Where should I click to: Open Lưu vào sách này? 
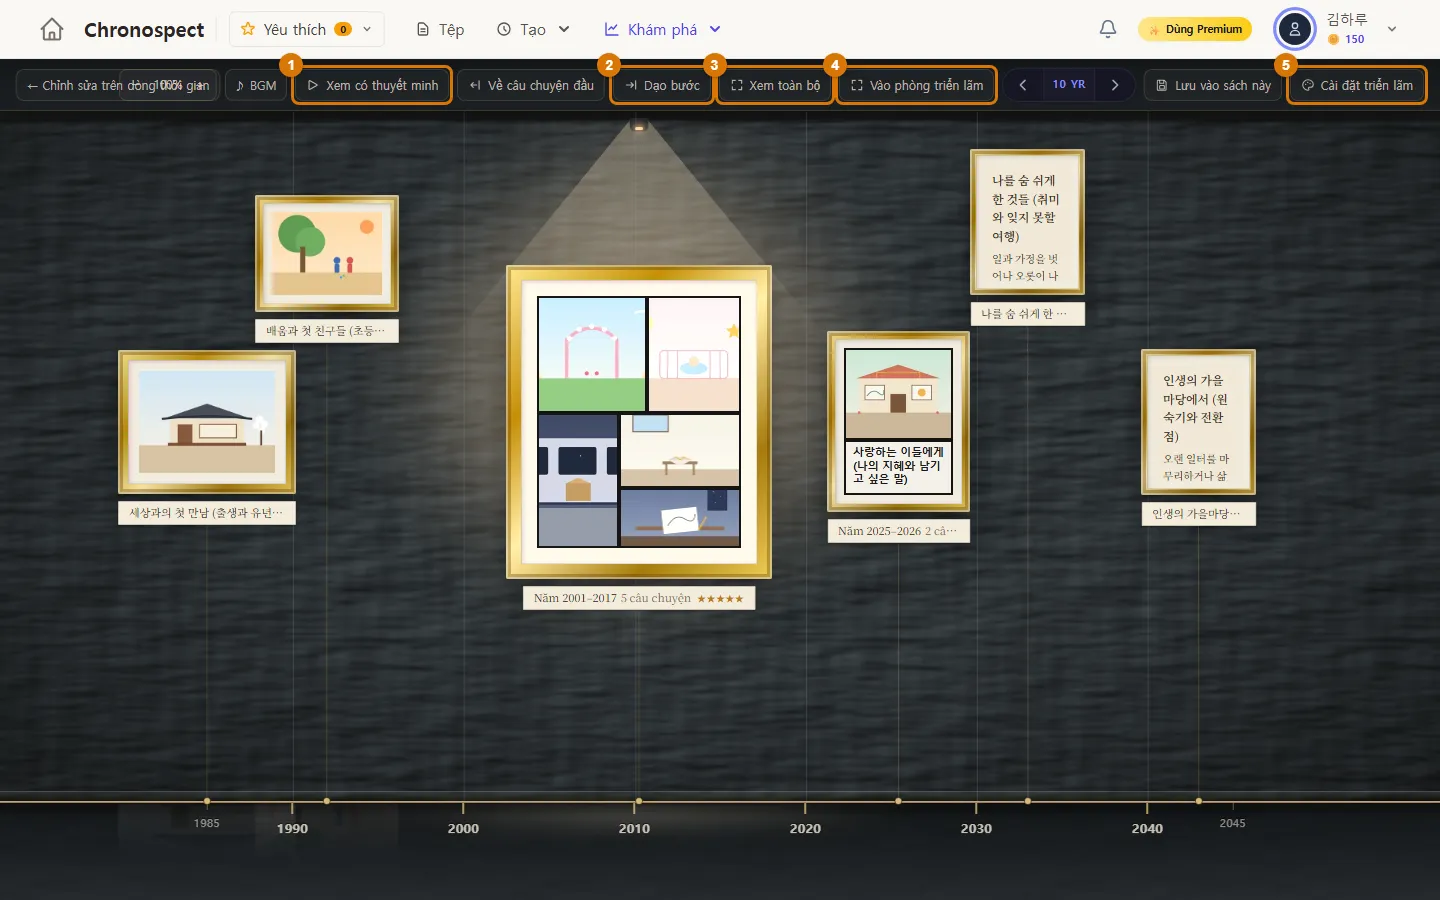[x=1213, y=85]
